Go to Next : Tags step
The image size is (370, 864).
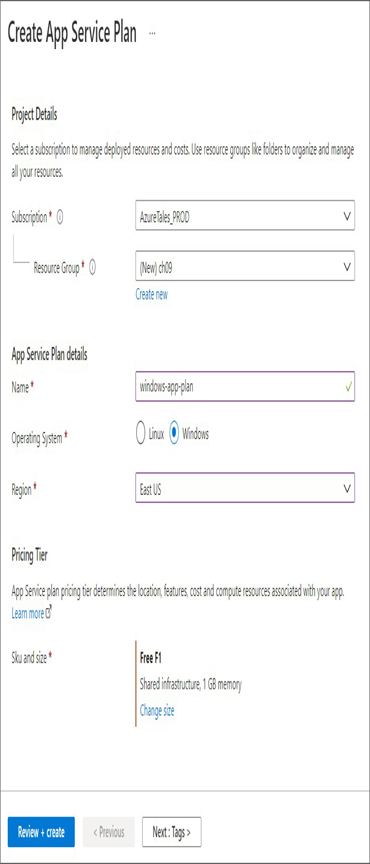point(171,832)
